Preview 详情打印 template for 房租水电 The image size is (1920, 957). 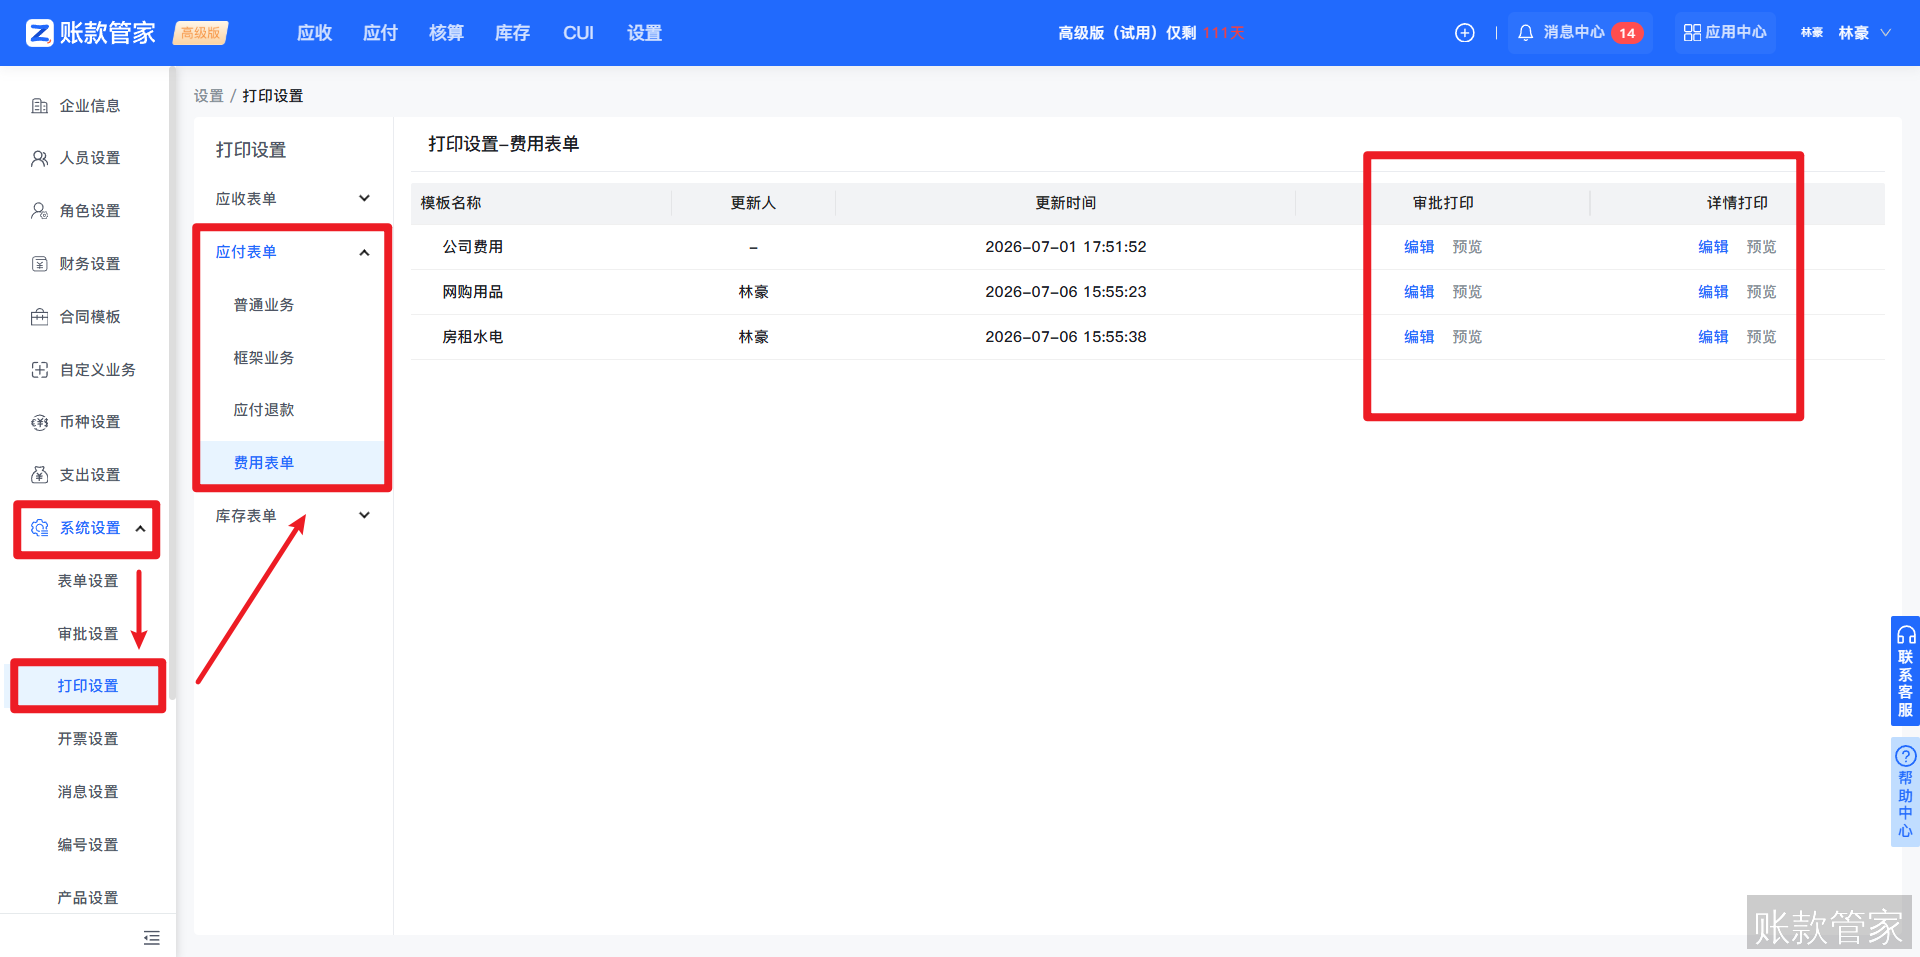1761,337
